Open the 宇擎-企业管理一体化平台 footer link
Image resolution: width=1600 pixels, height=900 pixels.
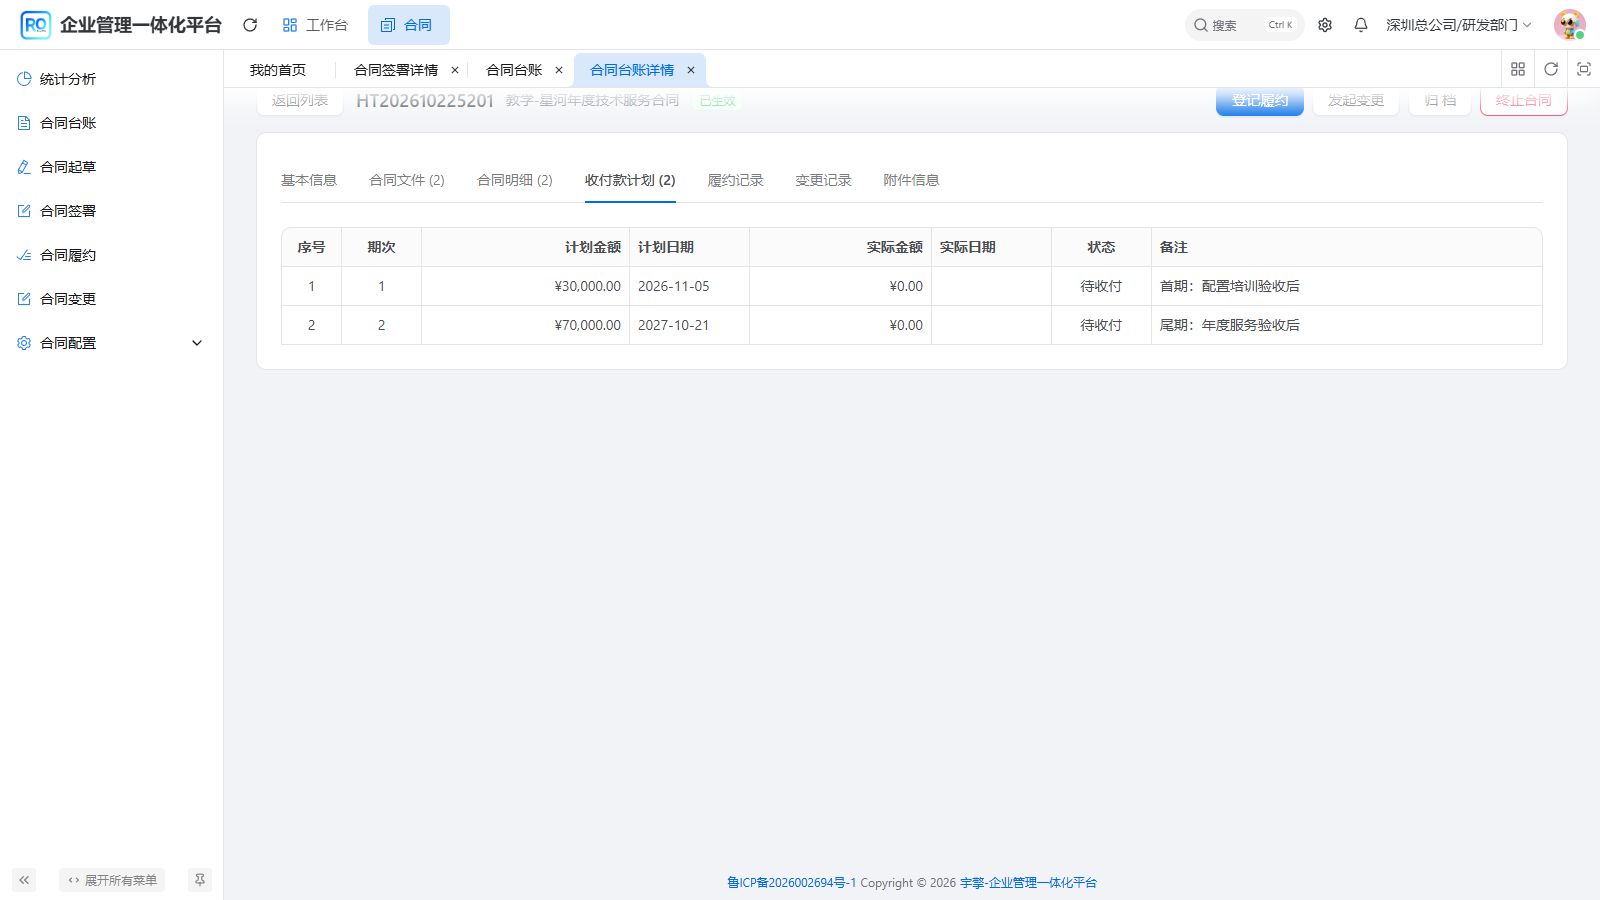pos(1028,883)
